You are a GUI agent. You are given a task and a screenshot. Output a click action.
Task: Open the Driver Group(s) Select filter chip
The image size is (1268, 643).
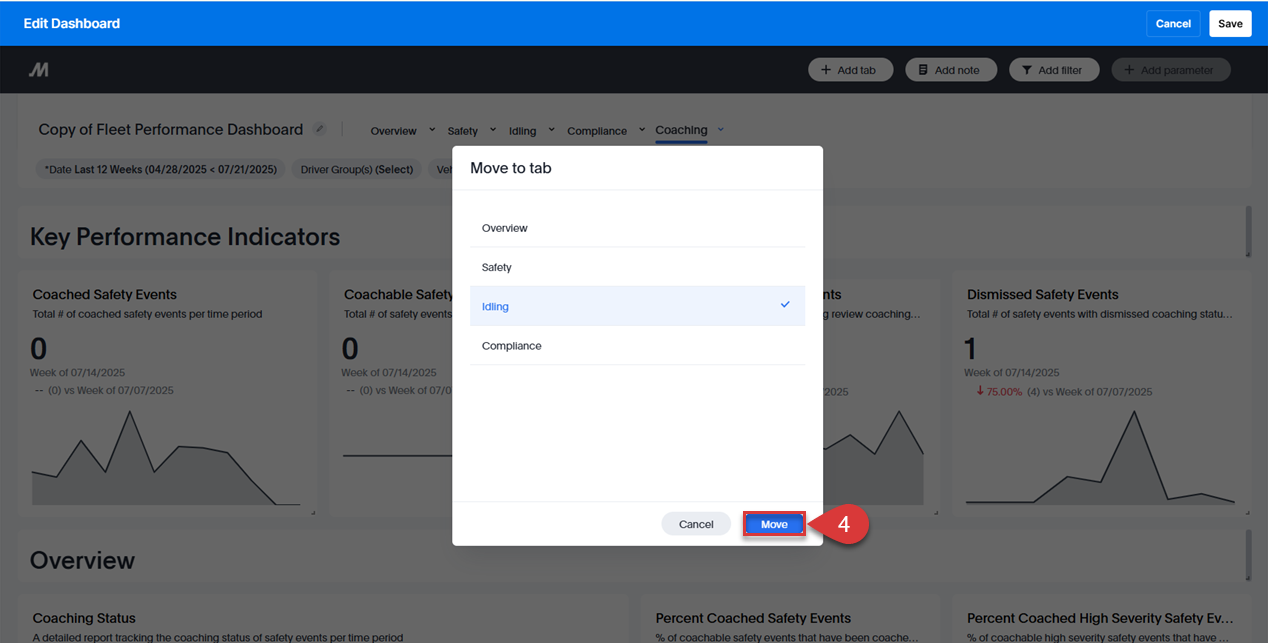[x=355, y=169]
